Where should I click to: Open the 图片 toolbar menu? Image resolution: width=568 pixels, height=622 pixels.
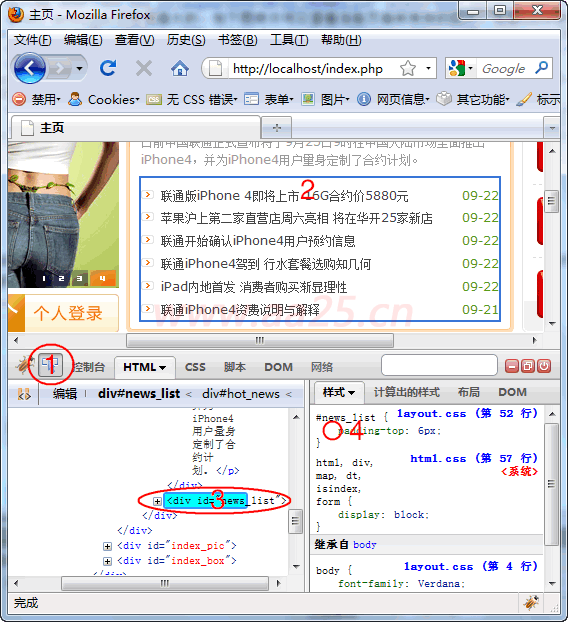pos(325,99)
